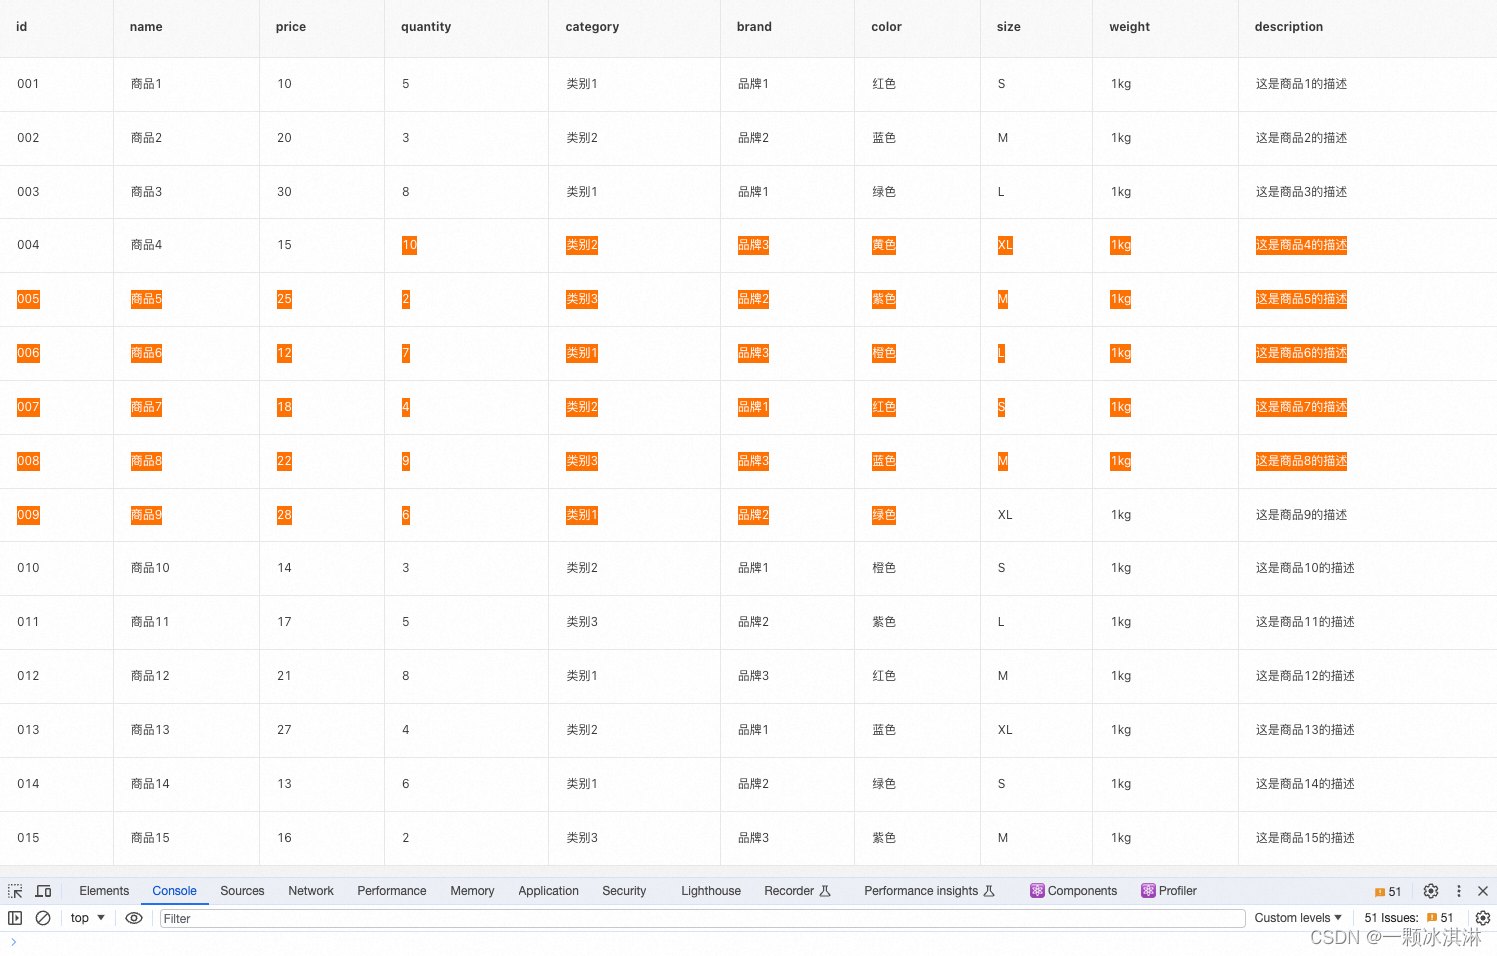Open the Performance tab
1497x956 pixels.
point(392,891)
